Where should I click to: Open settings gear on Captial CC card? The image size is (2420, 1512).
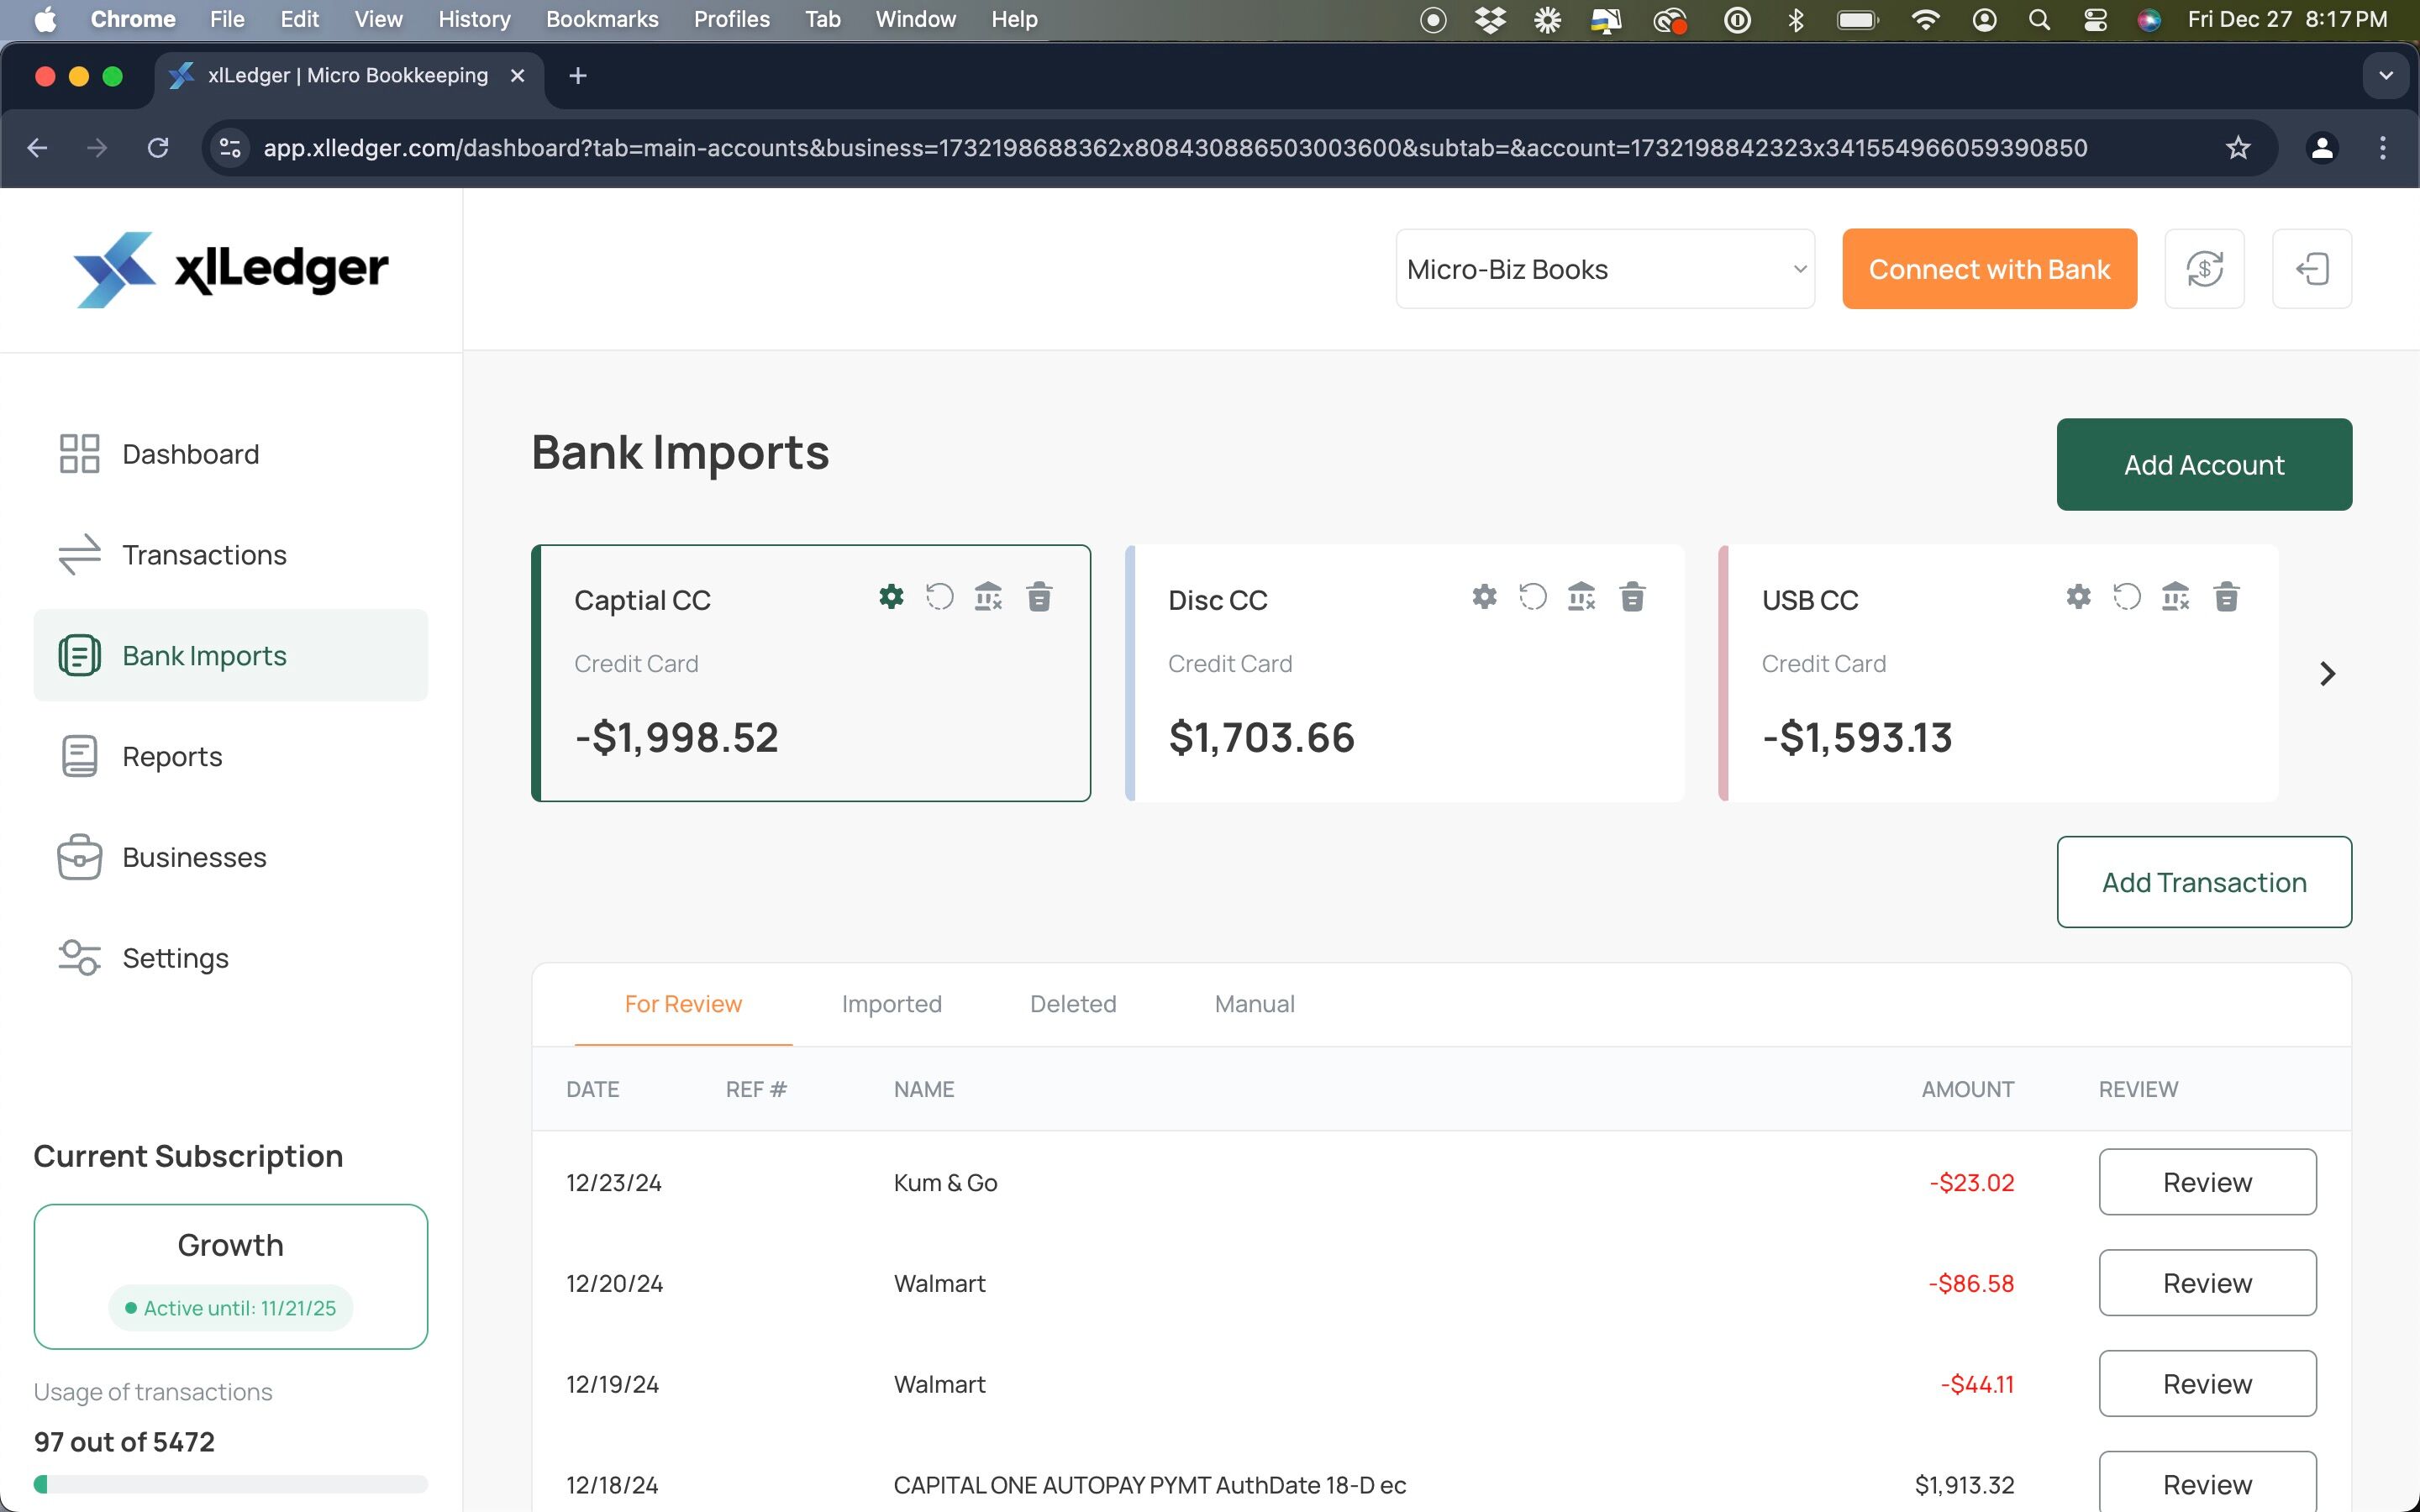(891, 597)
